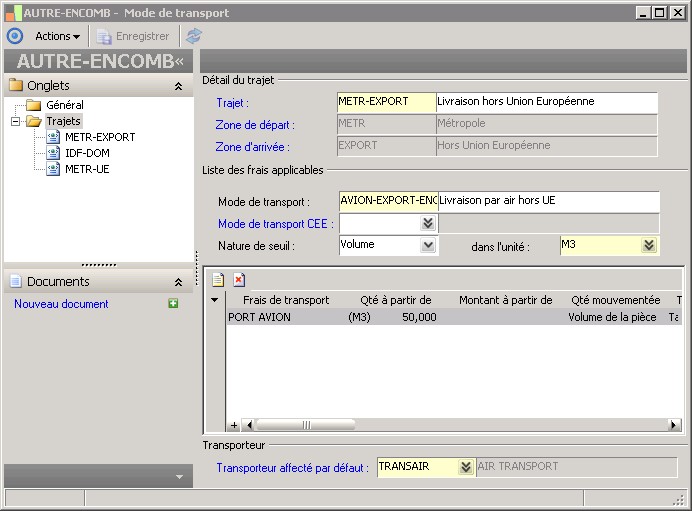The width and height of the screenshot is (692, 511).
Task: Click the grid scroll right arrow
Action: point(673,425)
